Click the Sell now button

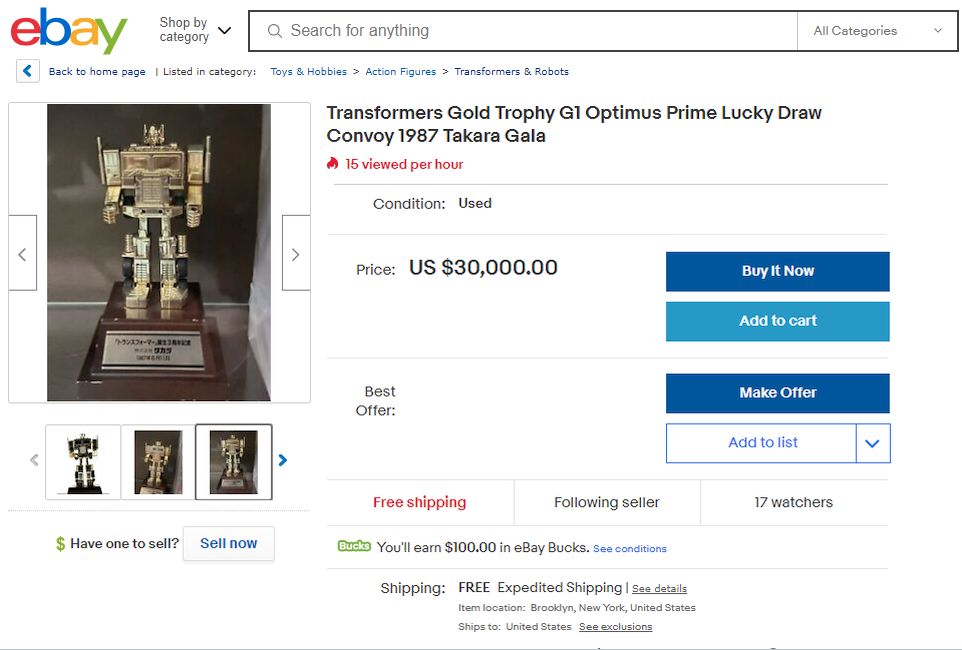pos(228,543)
